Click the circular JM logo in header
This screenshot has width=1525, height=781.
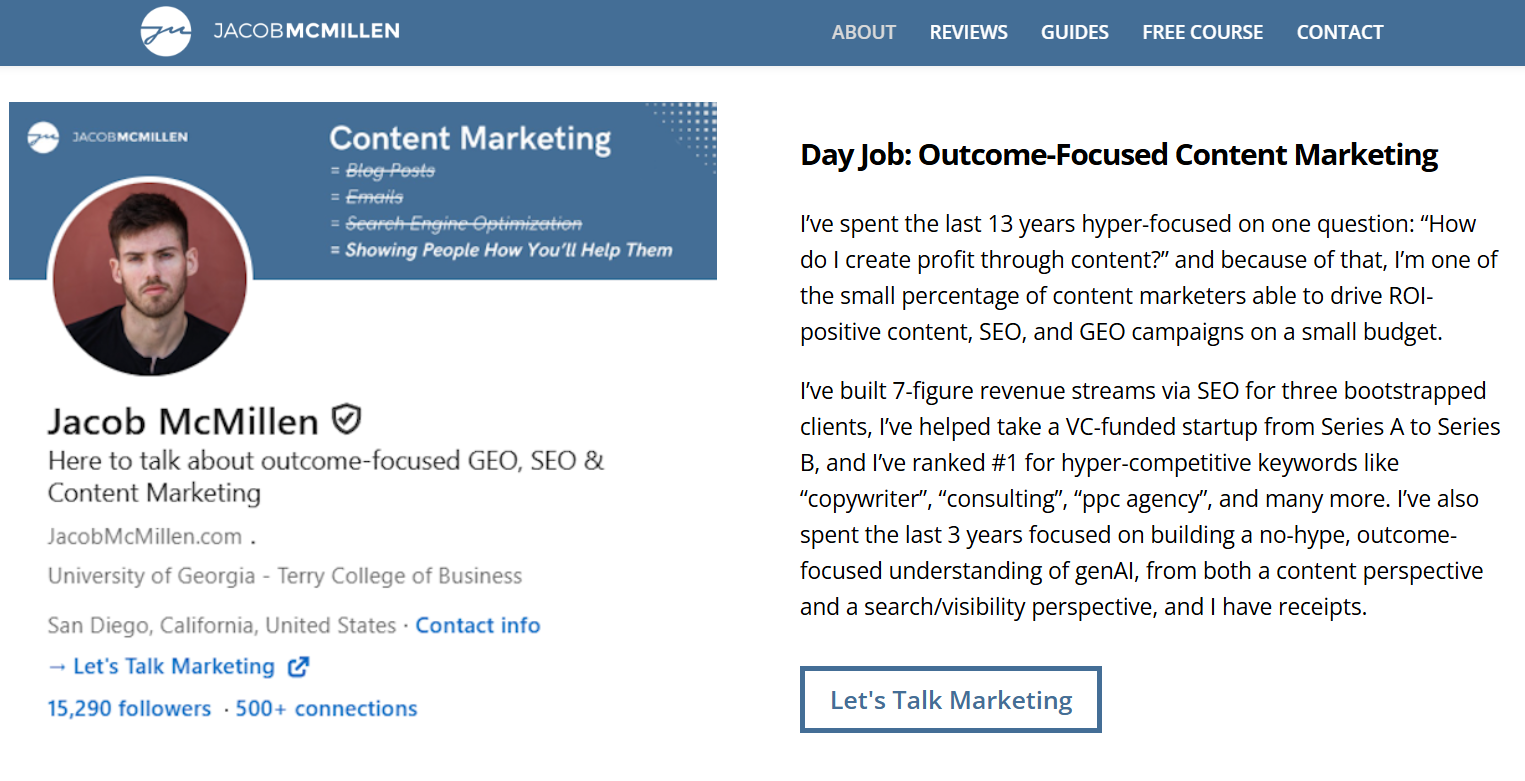(x=166, y=32)
